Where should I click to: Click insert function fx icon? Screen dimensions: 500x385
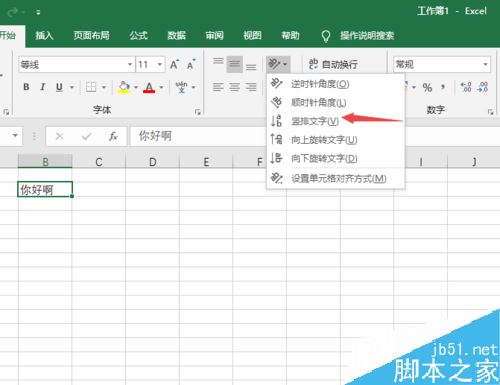coord(113,136)
